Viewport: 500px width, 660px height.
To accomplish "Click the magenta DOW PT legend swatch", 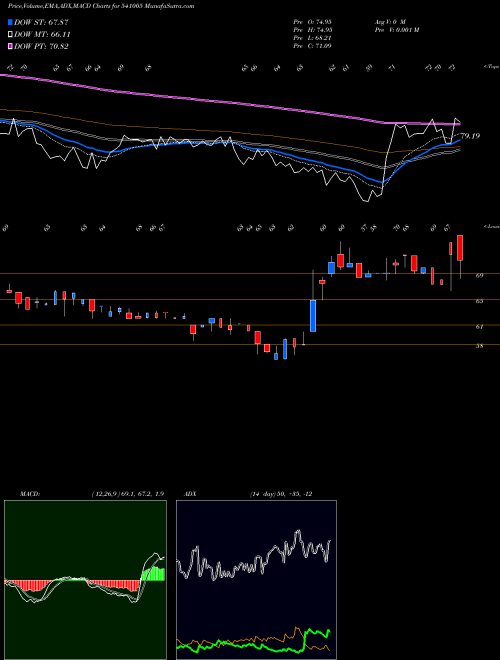I will coord(10,46).
